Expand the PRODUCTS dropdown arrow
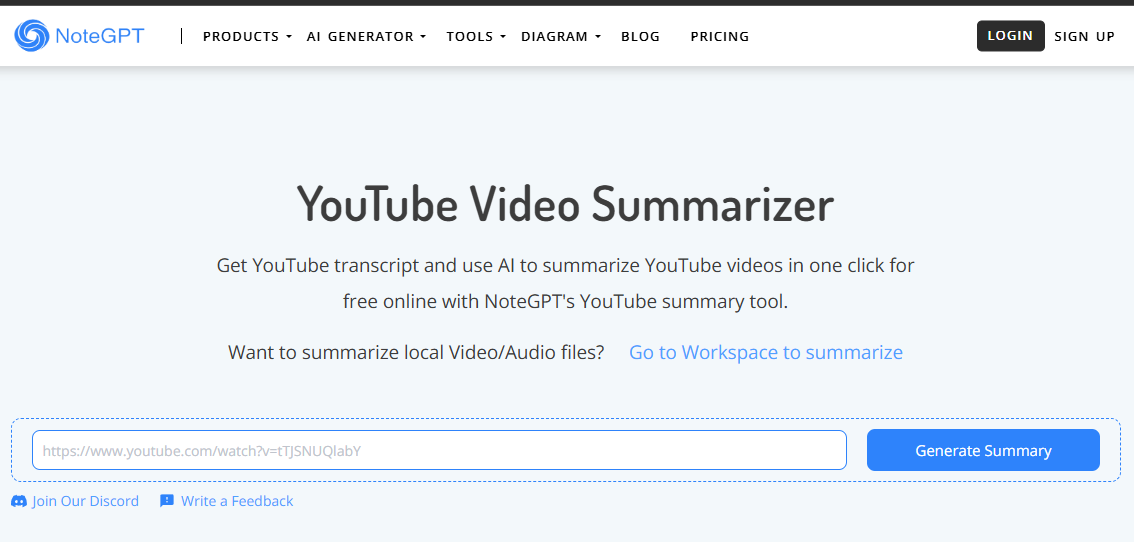The width and height of the screenshot is (1134, 542). click(x=289, y=37)
